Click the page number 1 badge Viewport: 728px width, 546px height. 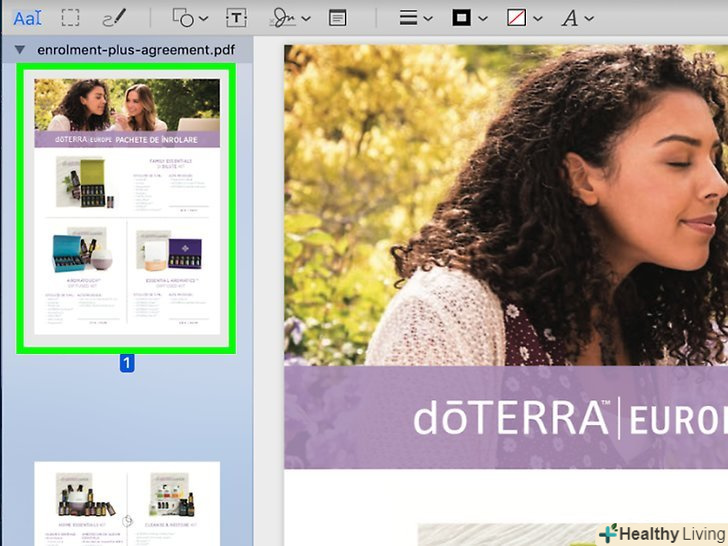coord(127,364)
